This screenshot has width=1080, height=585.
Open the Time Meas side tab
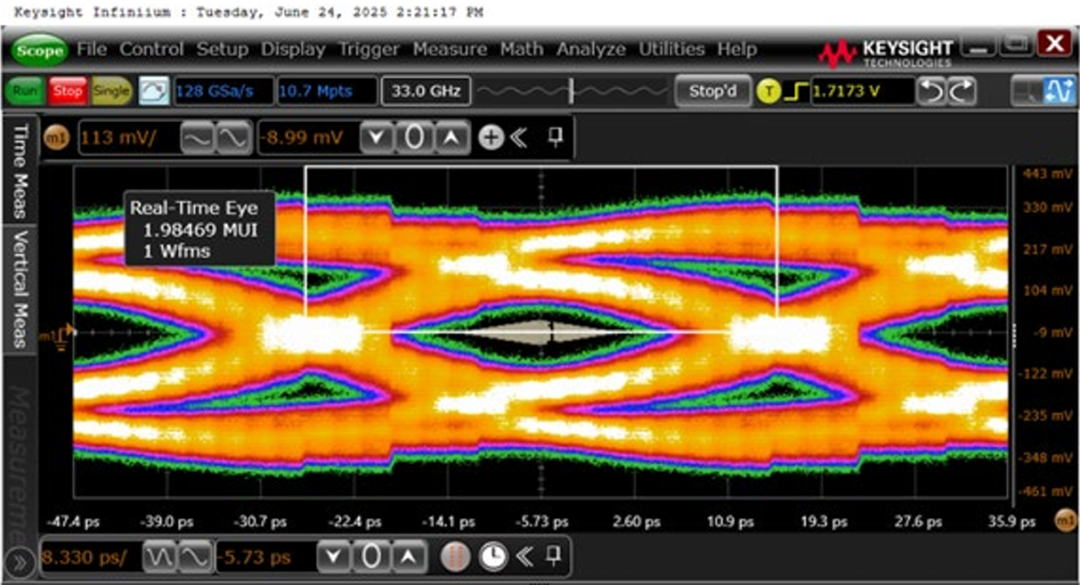18,171
